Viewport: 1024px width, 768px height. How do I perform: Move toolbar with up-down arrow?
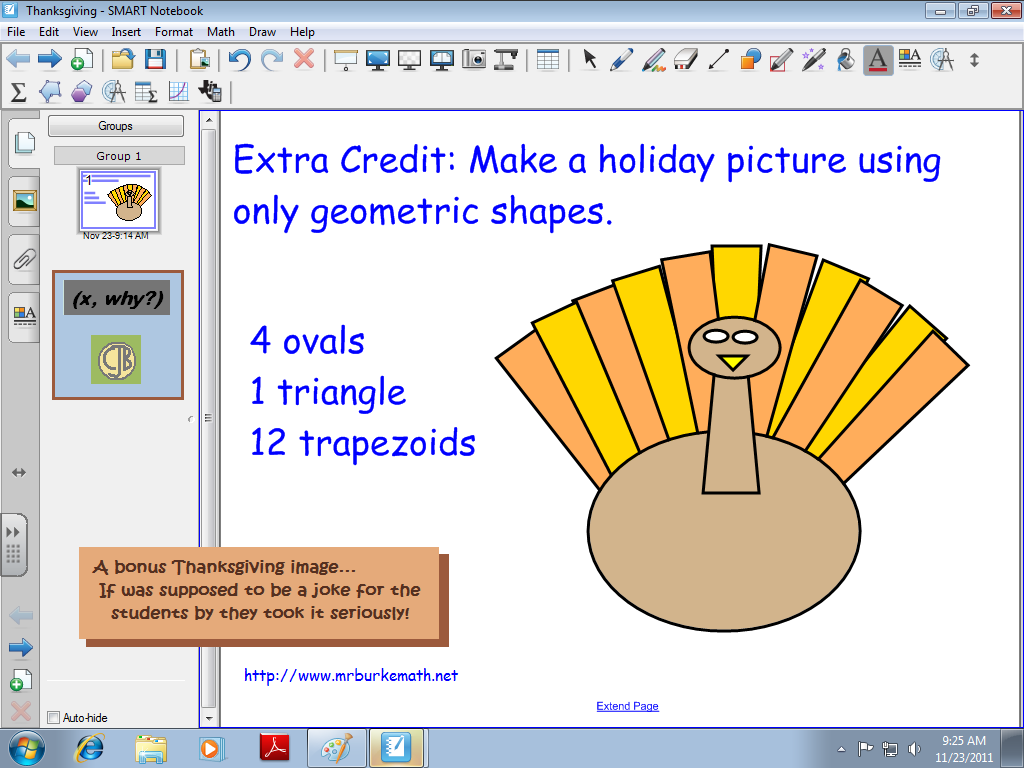click(x=974, y=60)
